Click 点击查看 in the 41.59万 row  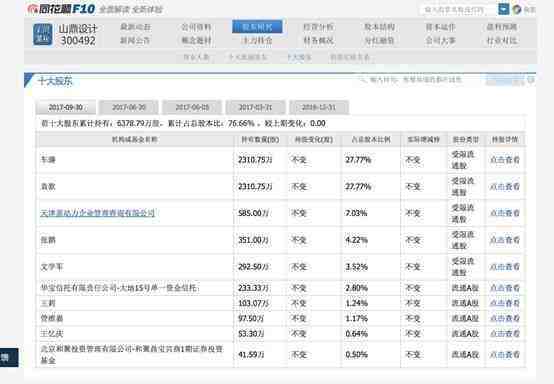point(505,355)
